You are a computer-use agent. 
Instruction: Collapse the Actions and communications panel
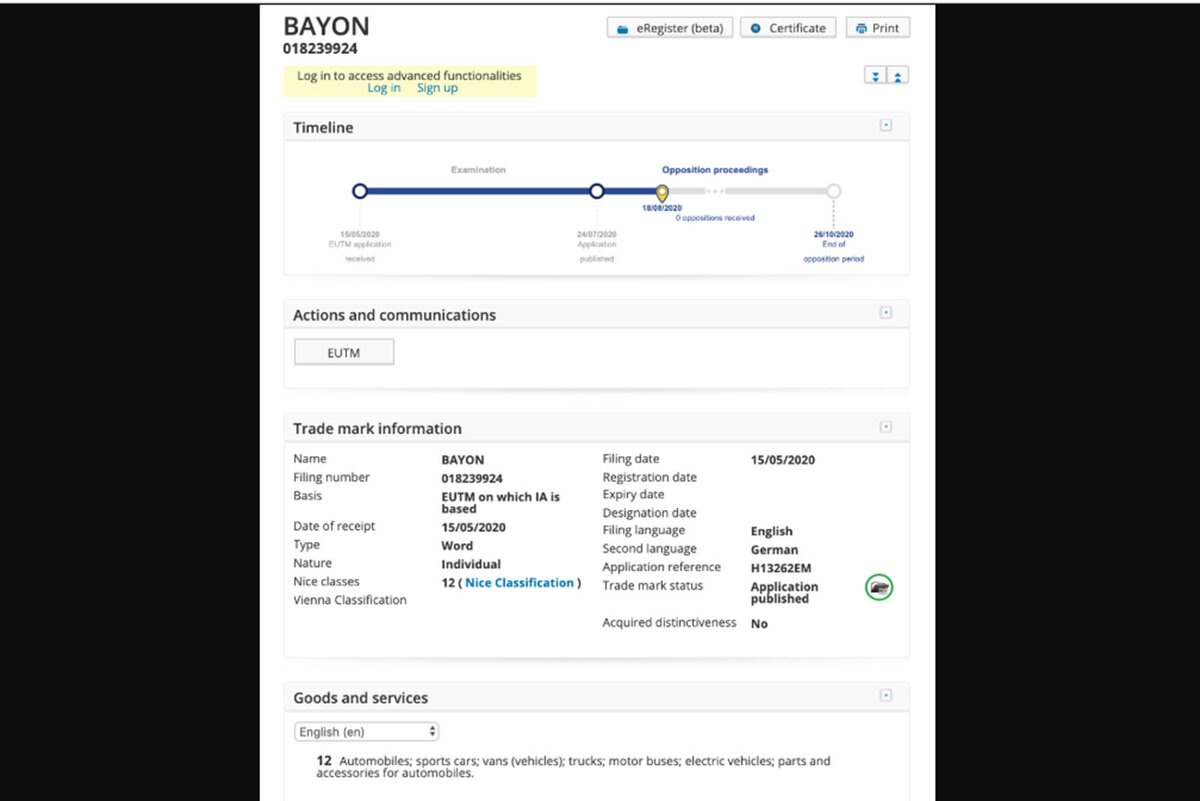pos(885,313)
